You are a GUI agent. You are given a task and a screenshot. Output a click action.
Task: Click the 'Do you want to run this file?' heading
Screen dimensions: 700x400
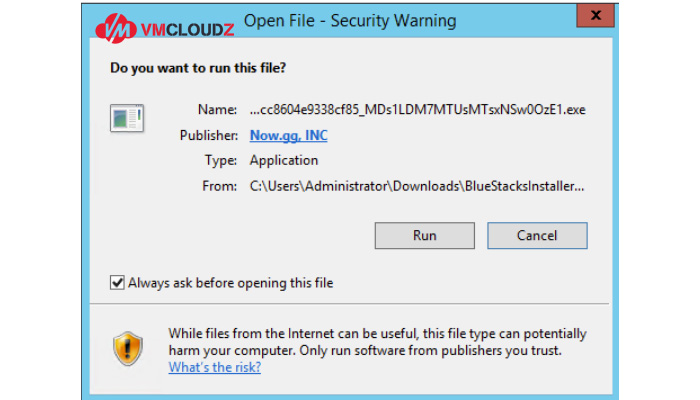pos(198,68)
